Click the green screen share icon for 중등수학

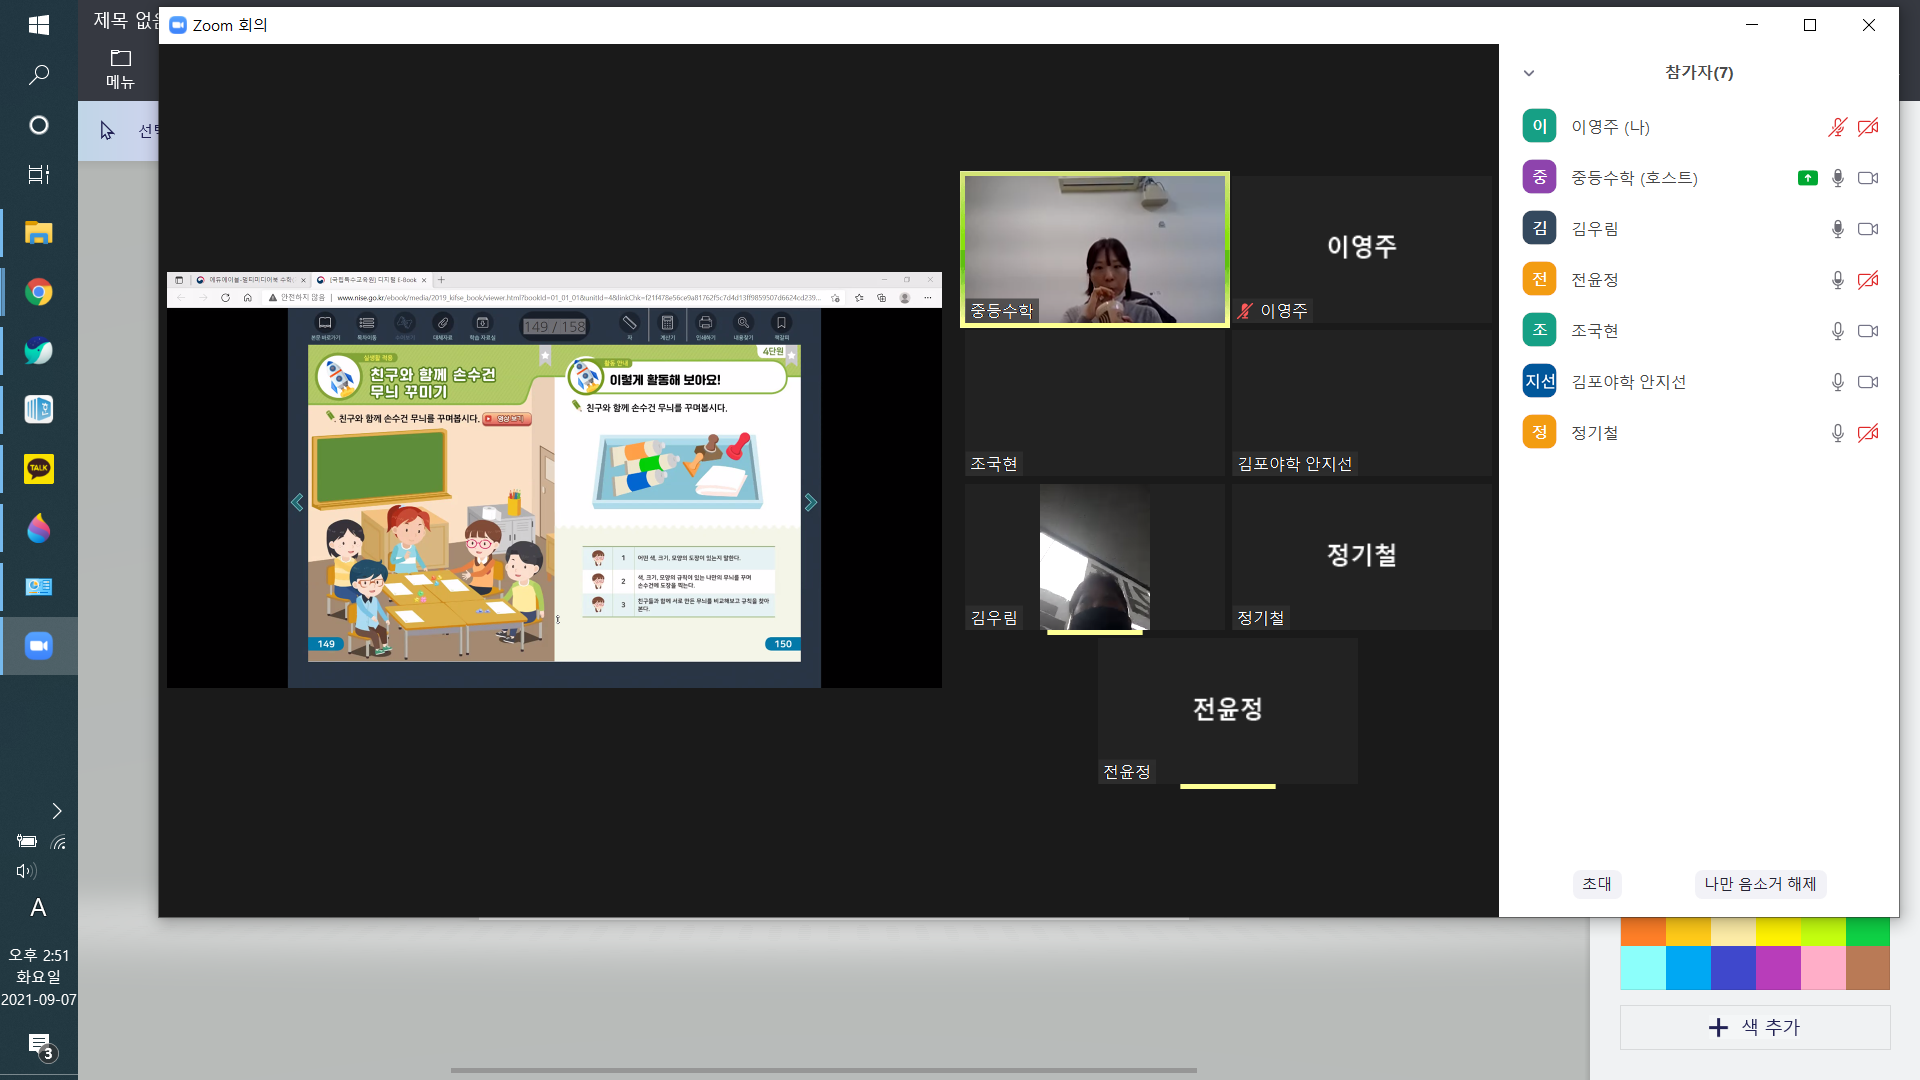point(1807,178)
